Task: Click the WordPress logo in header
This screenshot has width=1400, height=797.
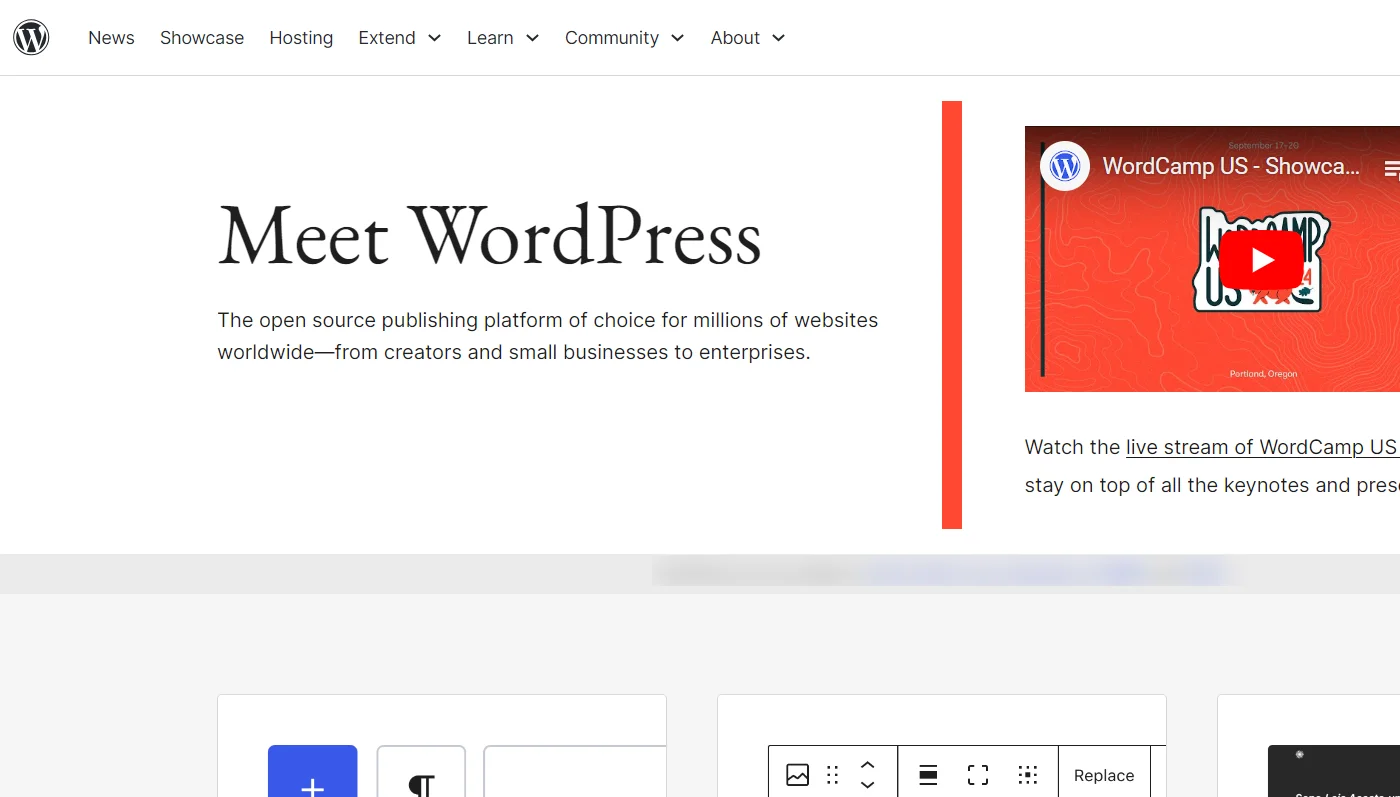Action: (31, 37)
